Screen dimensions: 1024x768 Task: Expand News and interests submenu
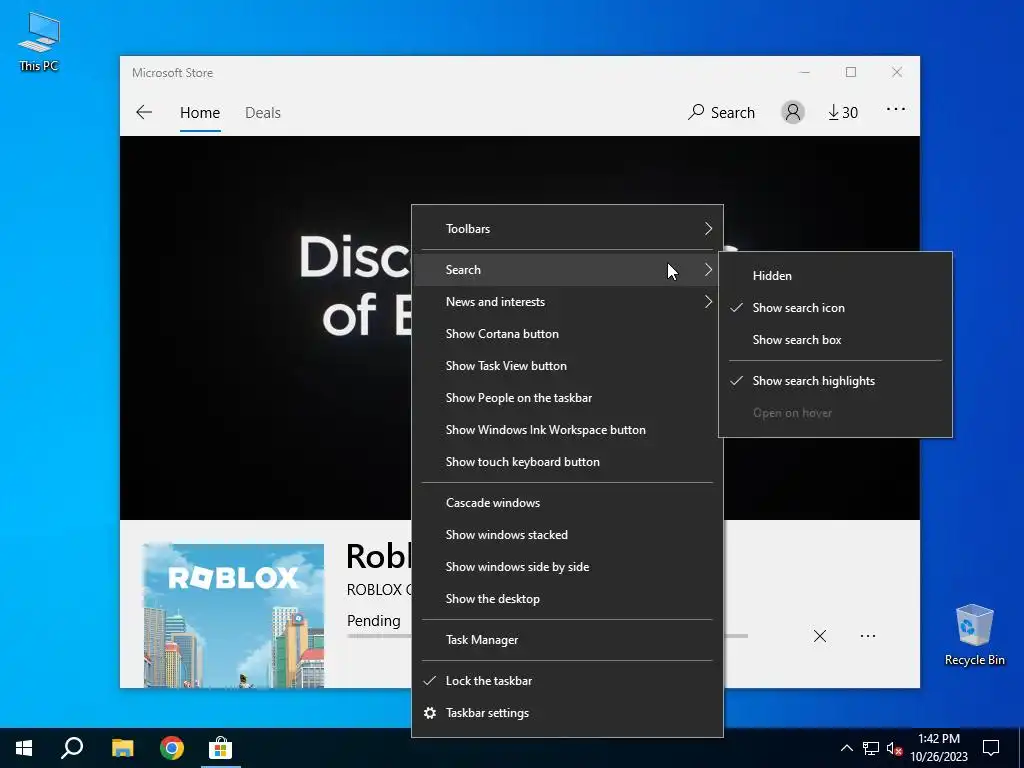point(568,302)
